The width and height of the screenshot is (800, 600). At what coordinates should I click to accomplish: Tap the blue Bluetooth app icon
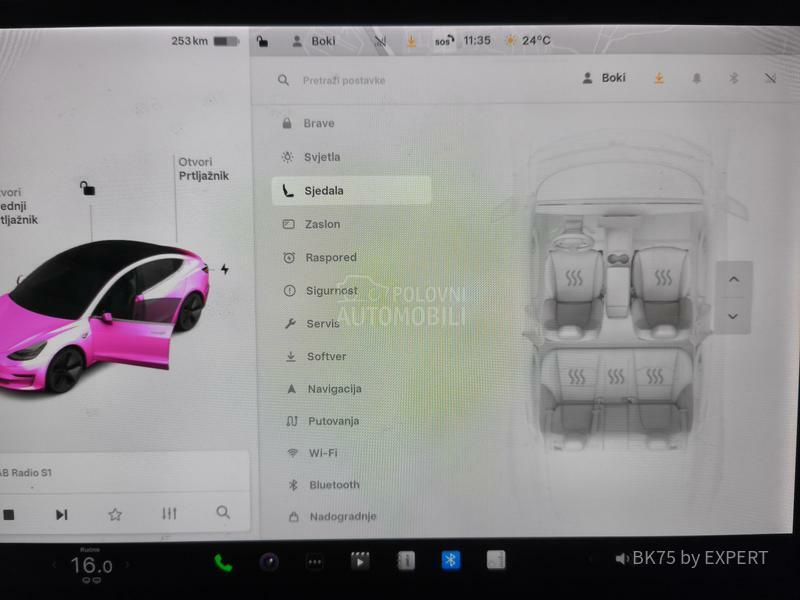pos(451,560)
